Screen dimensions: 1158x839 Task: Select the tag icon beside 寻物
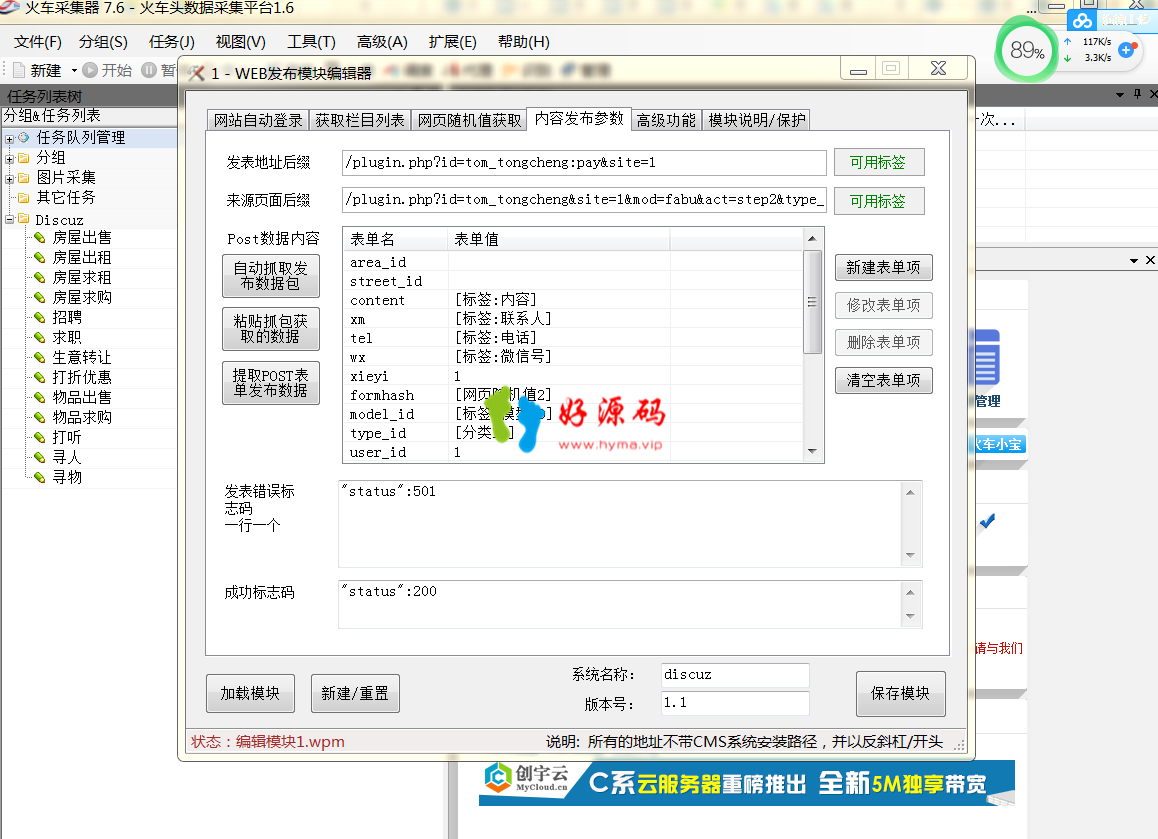pyautogui.click(x=40, y=477)
